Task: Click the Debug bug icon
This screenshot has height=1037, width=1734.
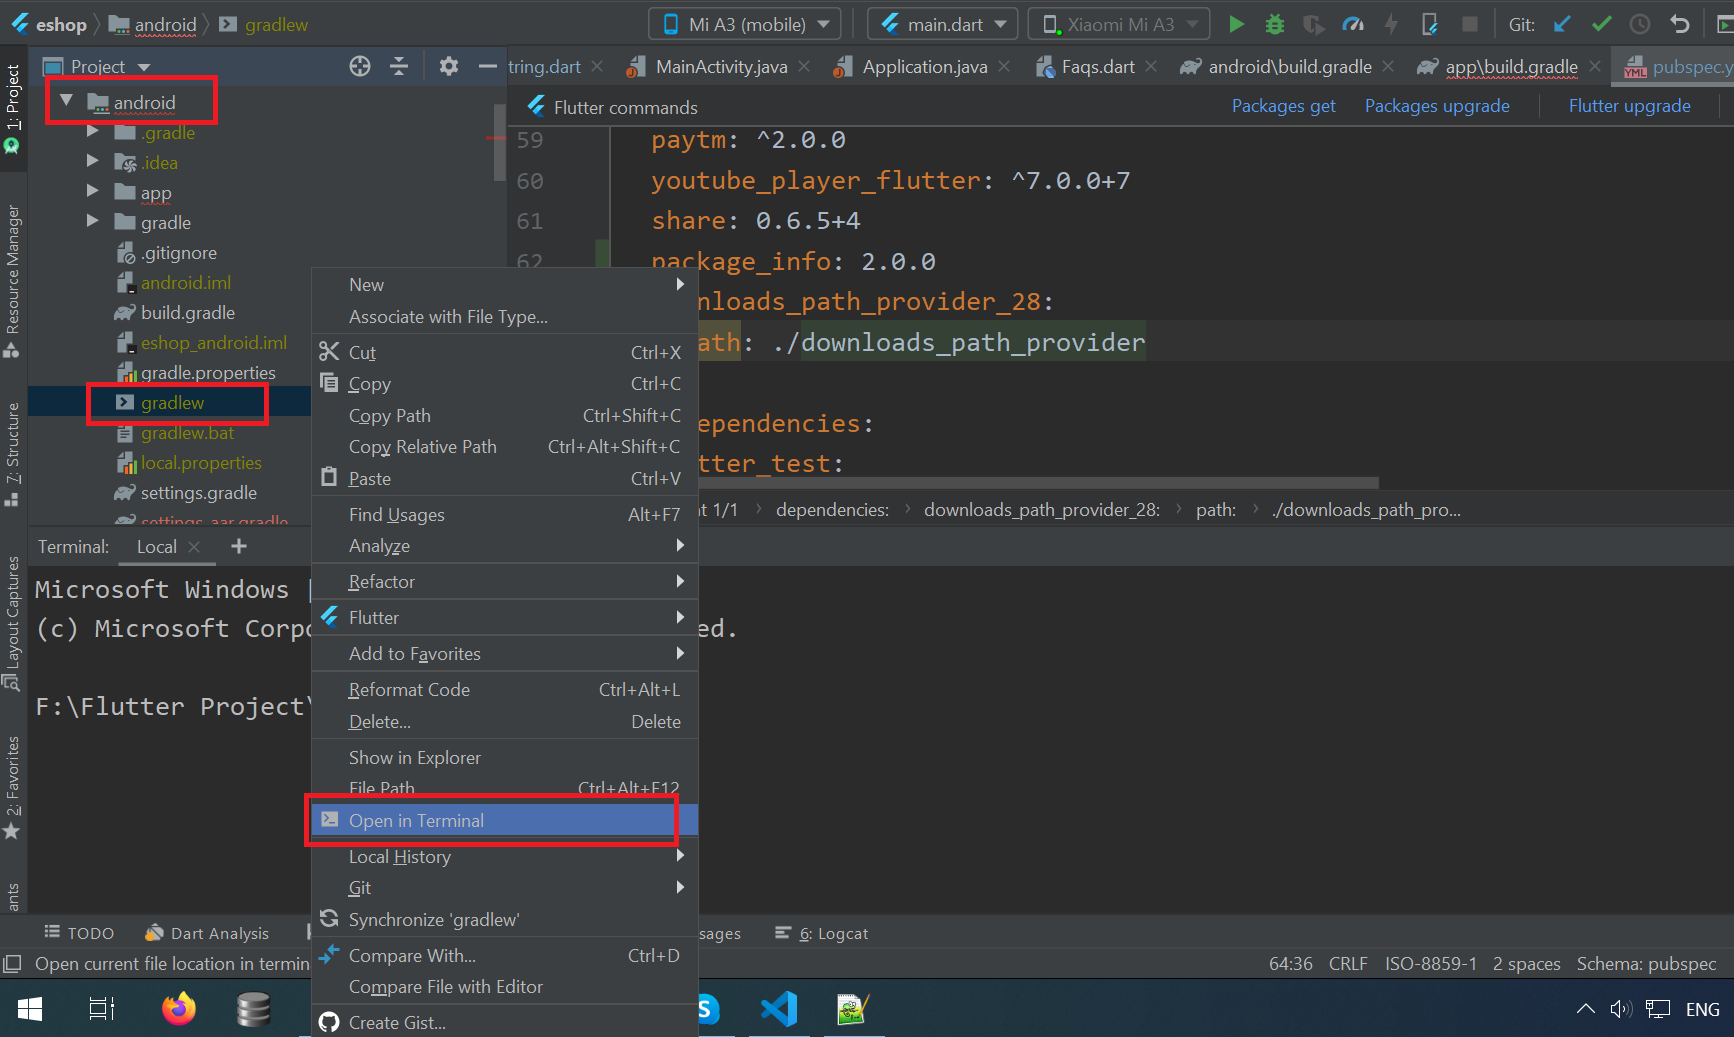Action: click(x=1274, y=24)
